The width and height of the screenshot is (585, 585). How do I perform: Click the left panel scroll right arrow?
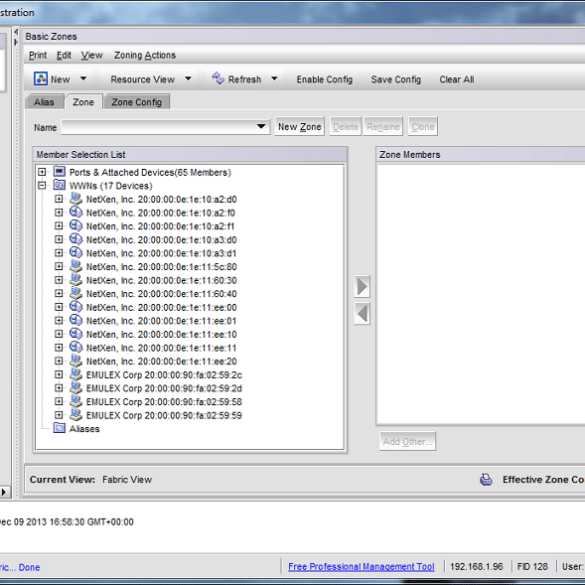pos(3,492)
